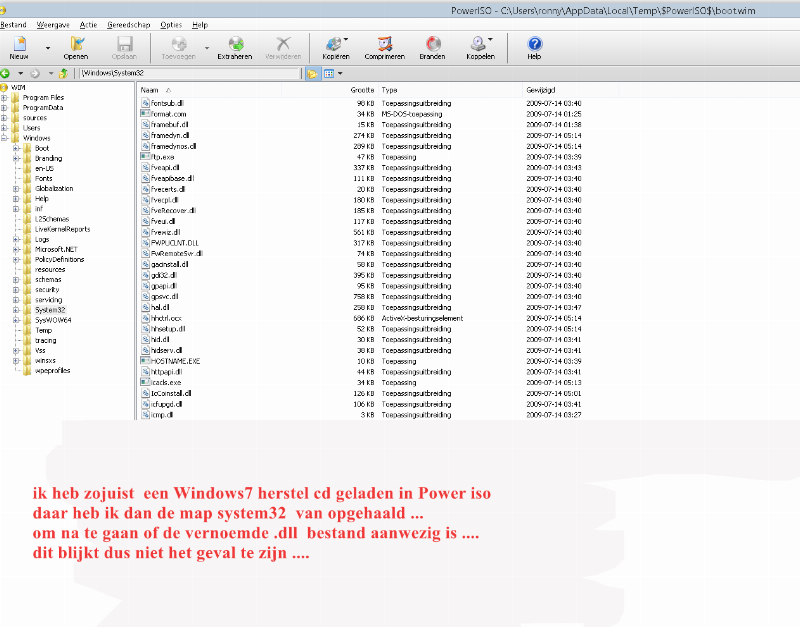Click the Branden toolbar icon
800x627 pixels.
point(433,48)
